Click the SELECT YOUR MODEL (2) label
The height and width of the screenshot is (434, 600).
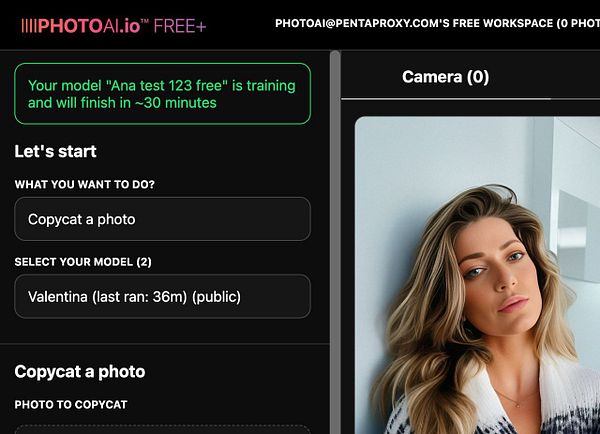[x=83, y=262]
